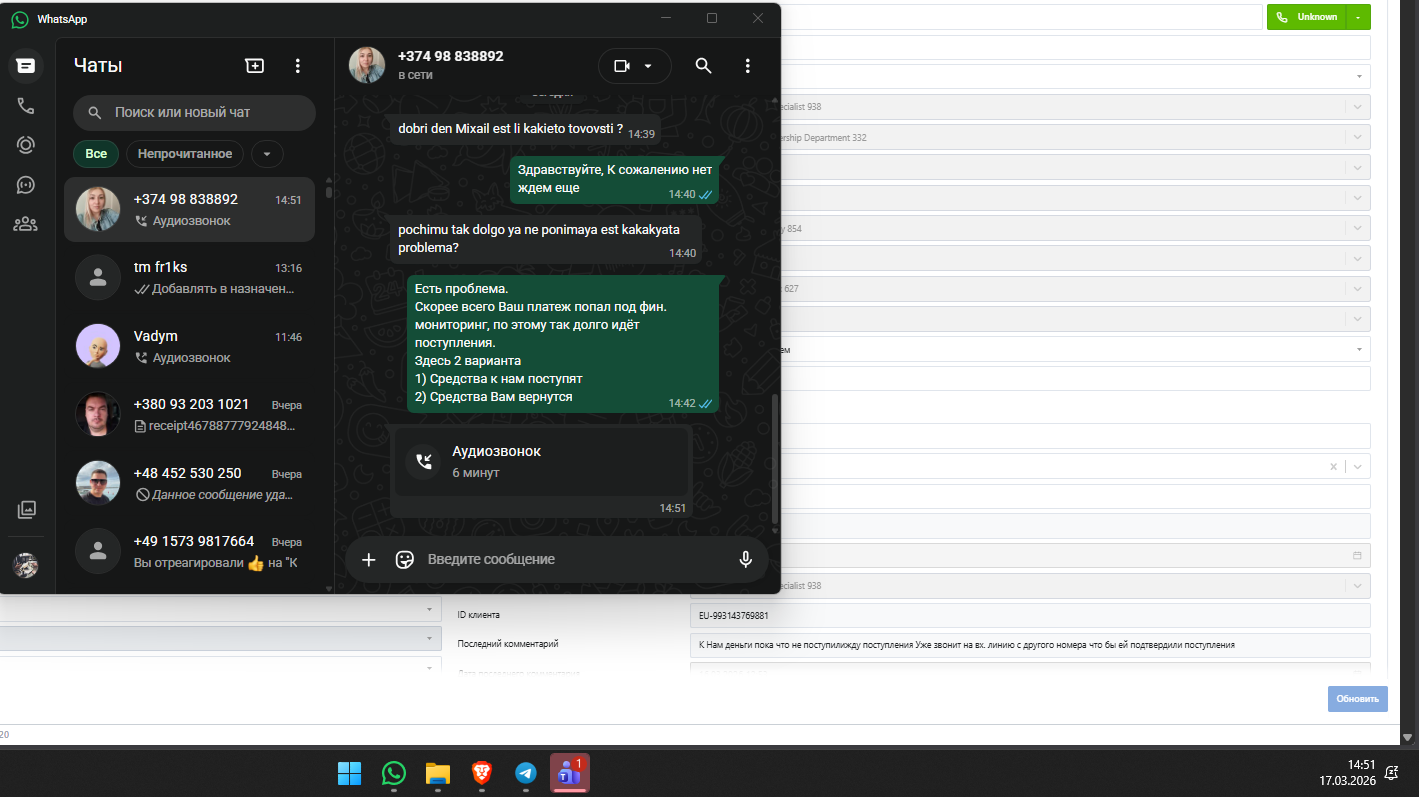Open own profile avatar in WhatsApp sidebar
Screen dimensions: 1419x797
(x=26, y=566)
